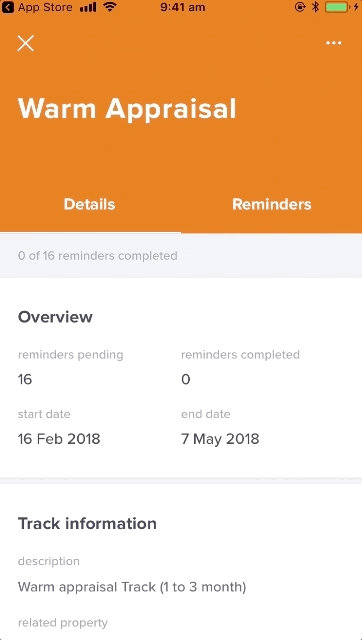Screen dimensions: 362x640
Task: Tap the start date 16 Feb 2018
Action: click(x=59, y=439)
